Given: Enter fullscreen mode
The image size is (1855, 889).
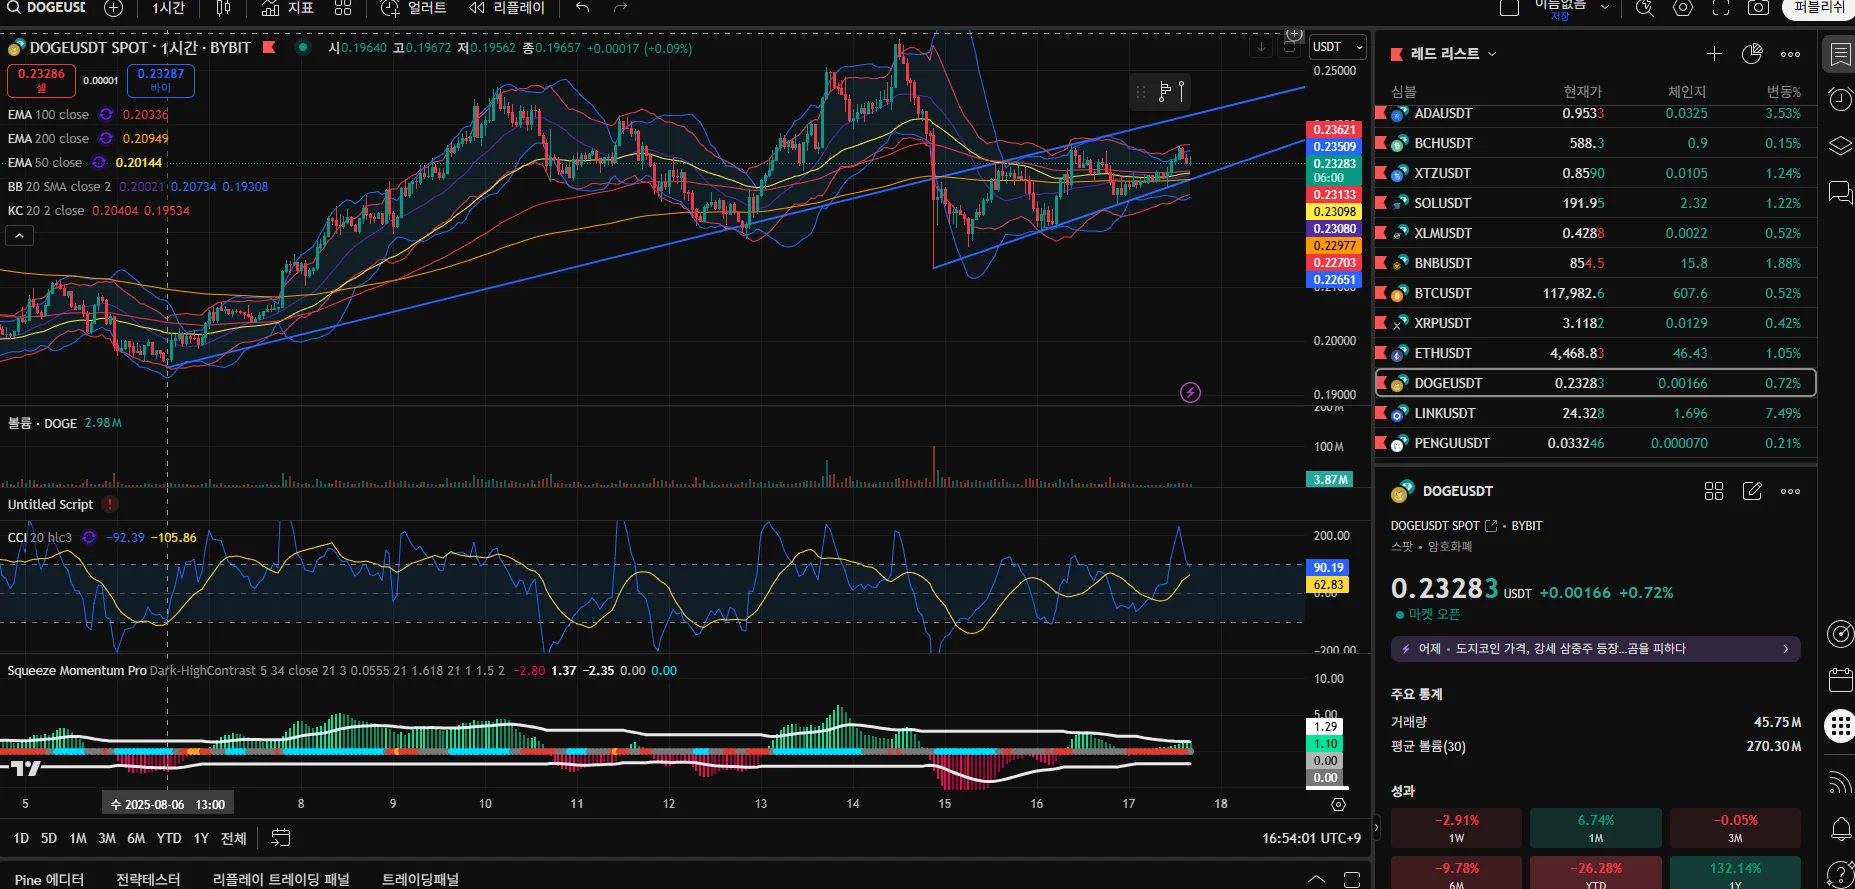Looking at the screenshot, I should point(1721,8).
